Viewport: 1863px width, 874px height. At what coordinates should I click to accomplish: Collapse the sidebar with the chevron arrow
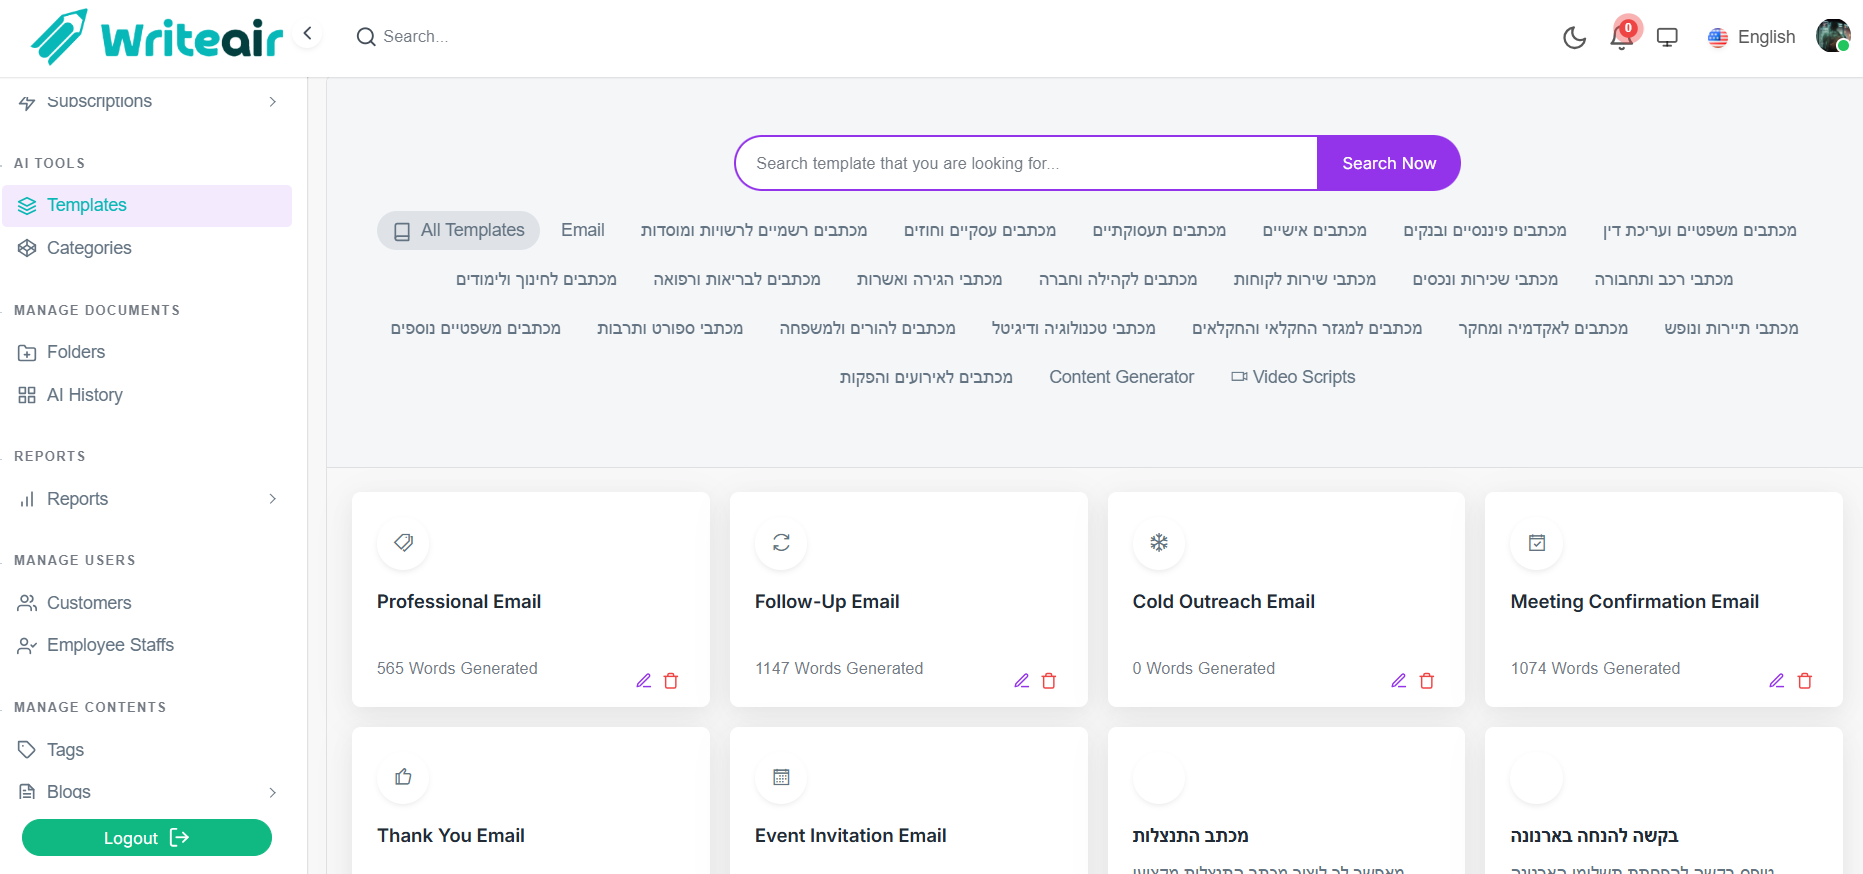click(308, 34)
